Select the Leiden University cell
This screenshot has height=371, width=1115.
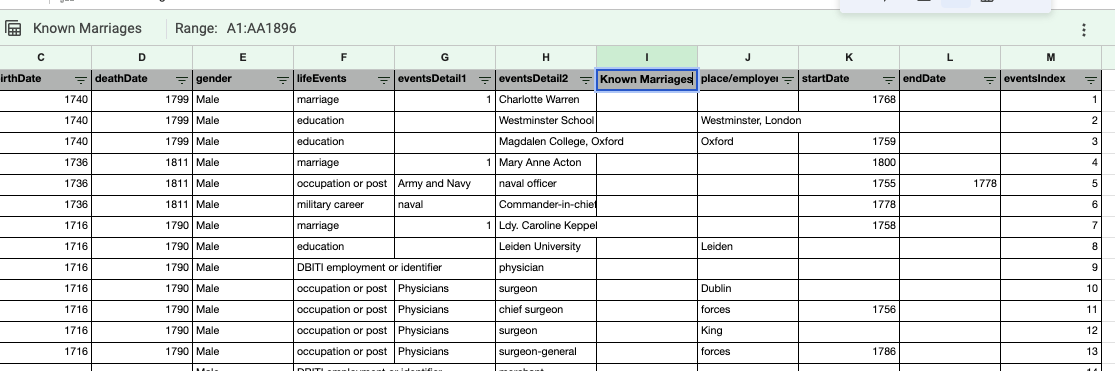pyautogui.click(x=545, y=247)
